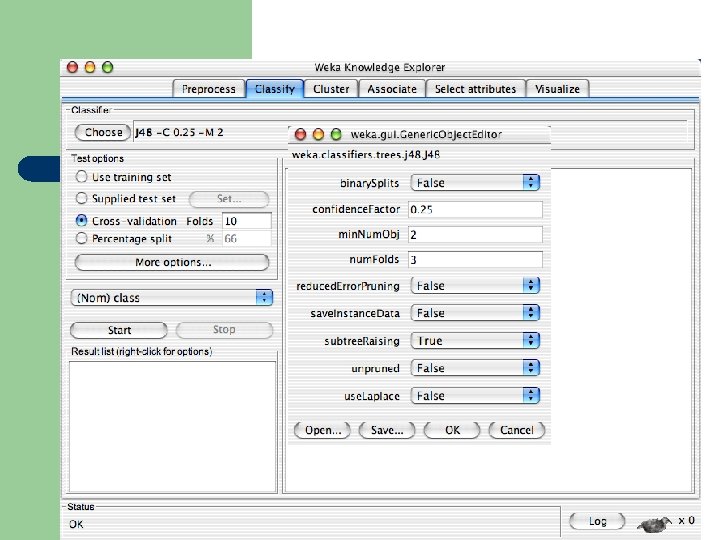The width and height of the screenshot is (720, 540).
Task: Open the reducedErrorPruning dropdown
Action: point(475,286)
